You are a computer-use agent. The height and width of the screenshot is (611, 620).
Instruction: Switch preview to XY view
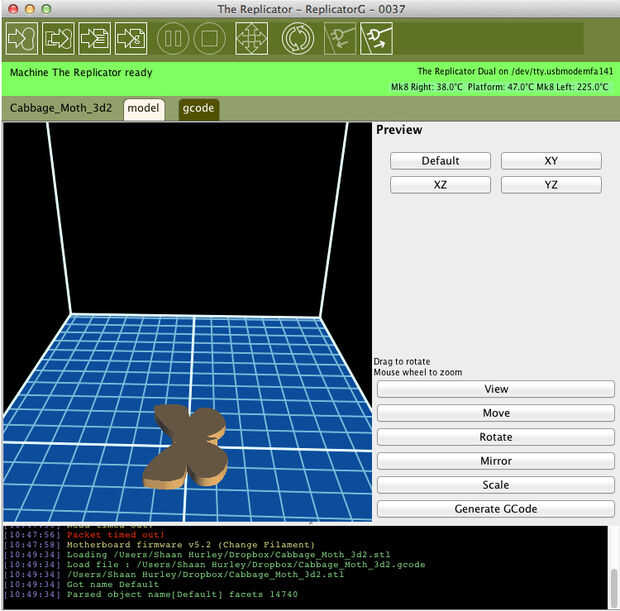pyautogui.click(x=551, y=161)
